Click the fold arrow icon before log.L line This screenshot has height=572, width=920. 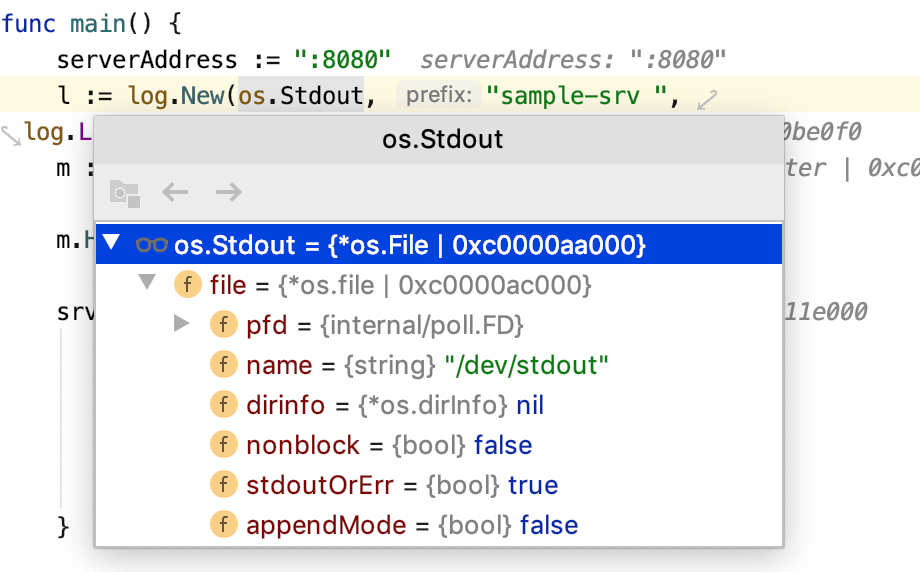coord(10,133)
